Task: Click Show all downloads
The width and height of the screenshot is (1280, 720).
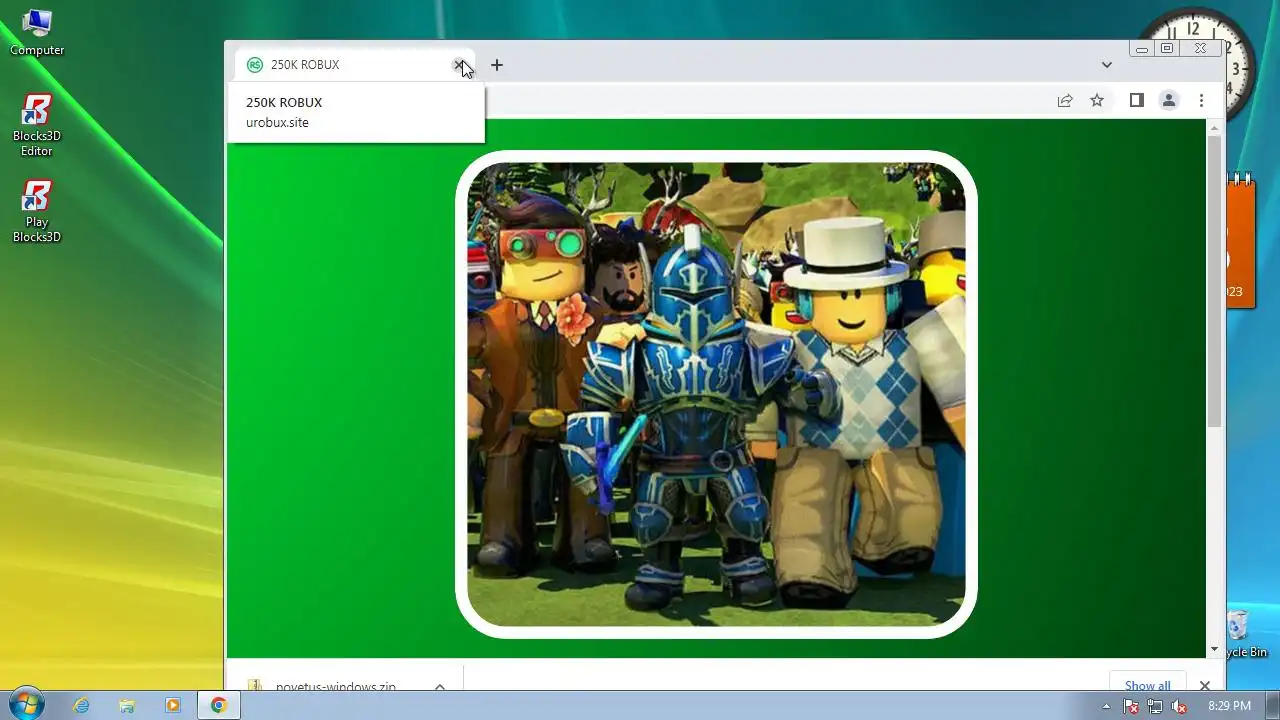Action: pyautogui.click(x=1147, y=684)
